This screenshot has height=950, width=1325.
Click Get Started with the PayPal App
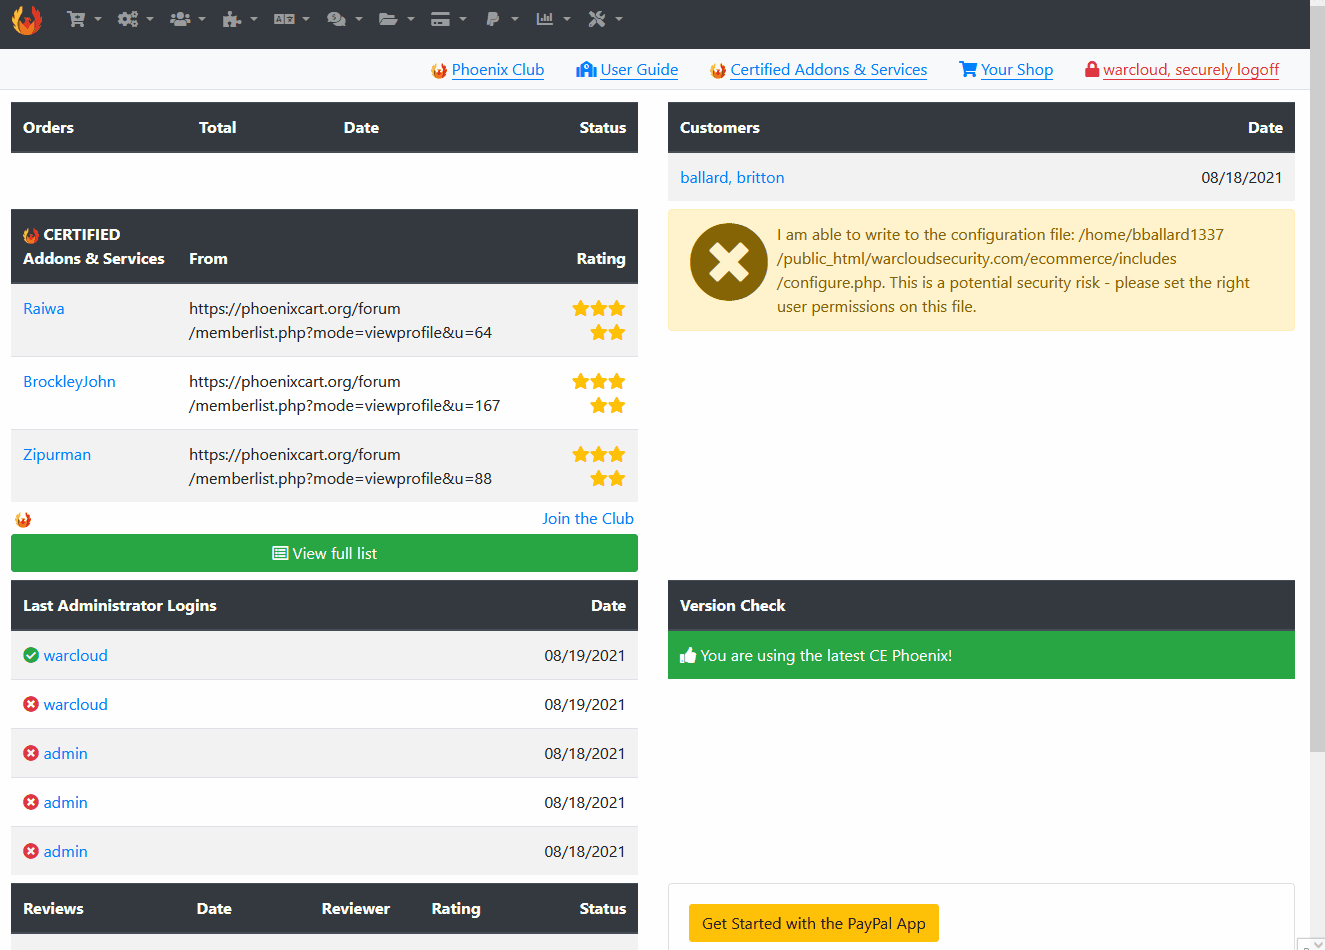click(x=814, y=923)
